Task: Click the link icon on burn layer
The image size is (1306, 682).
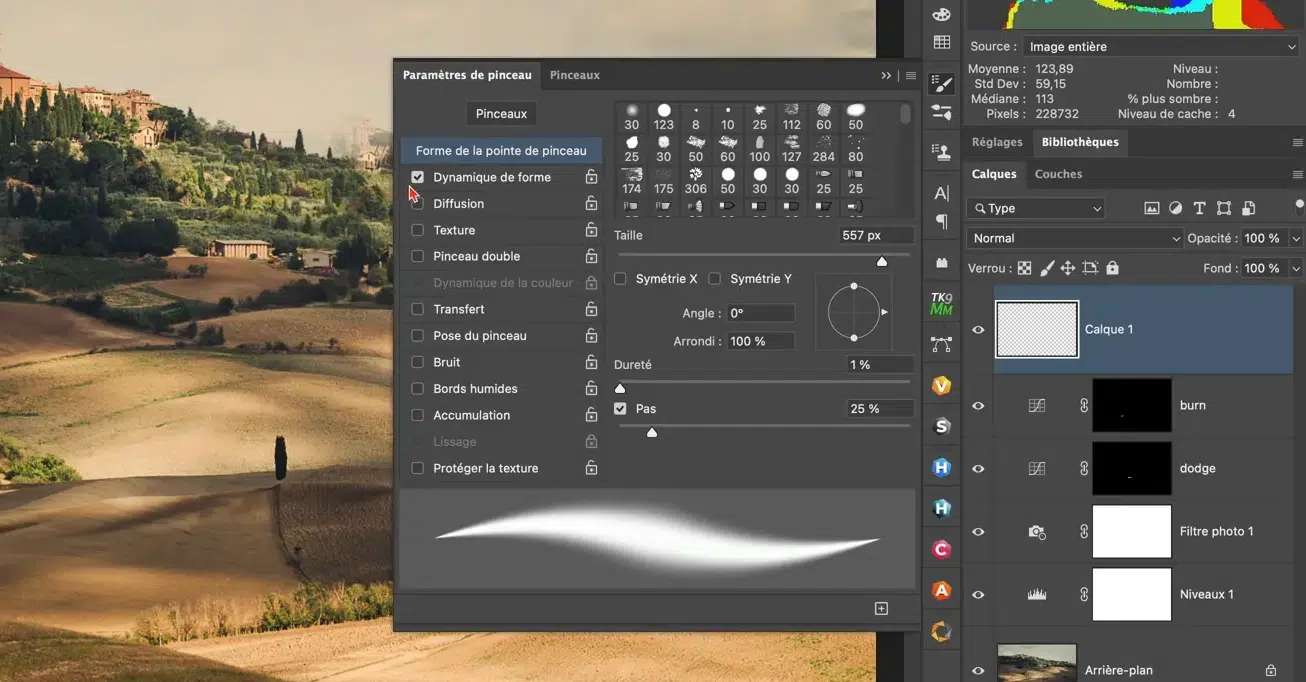Action: [1084, 405]
